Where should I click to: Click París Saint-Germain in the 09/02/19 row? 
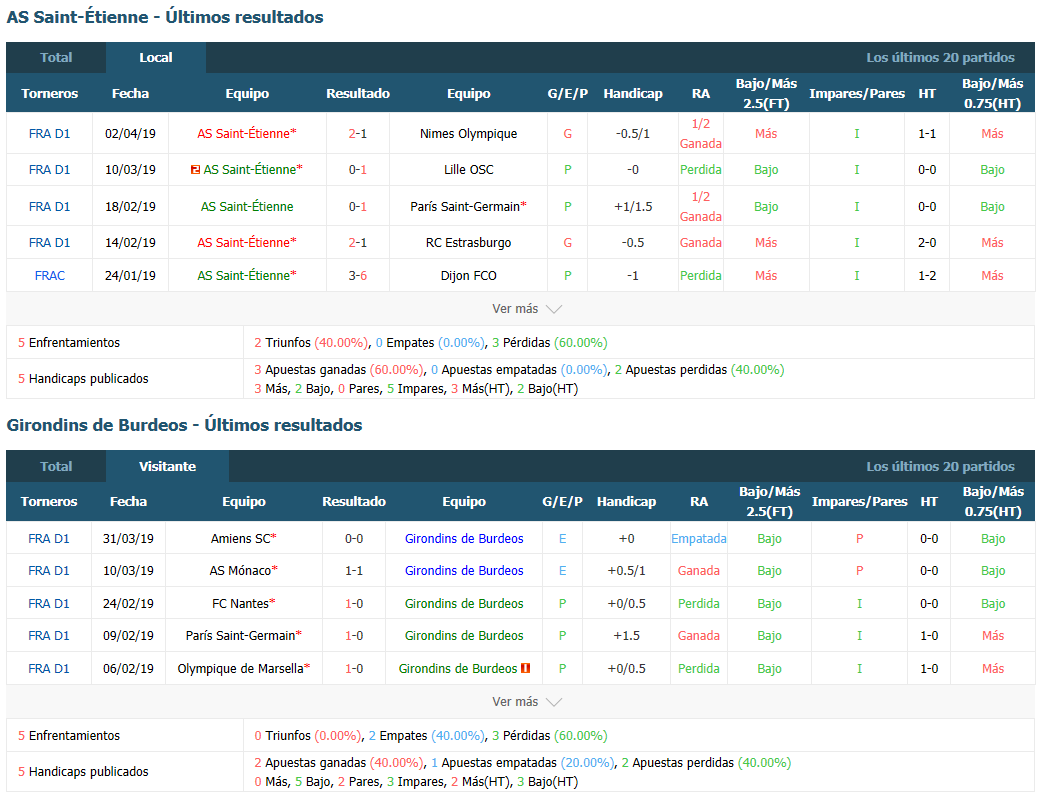click(x=240, y=636)
